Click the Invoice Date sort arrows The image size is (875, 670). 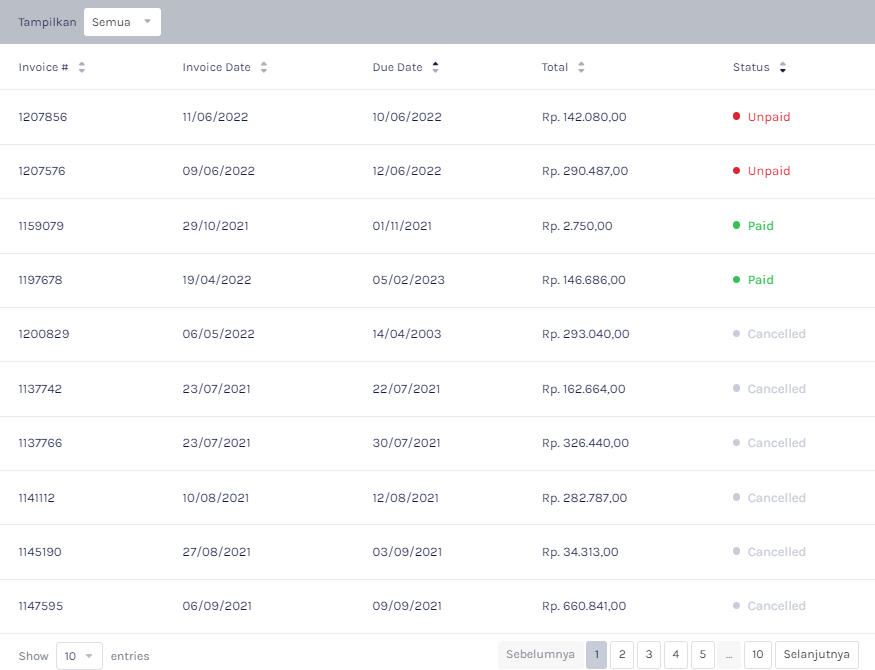[x=264, y=68]
